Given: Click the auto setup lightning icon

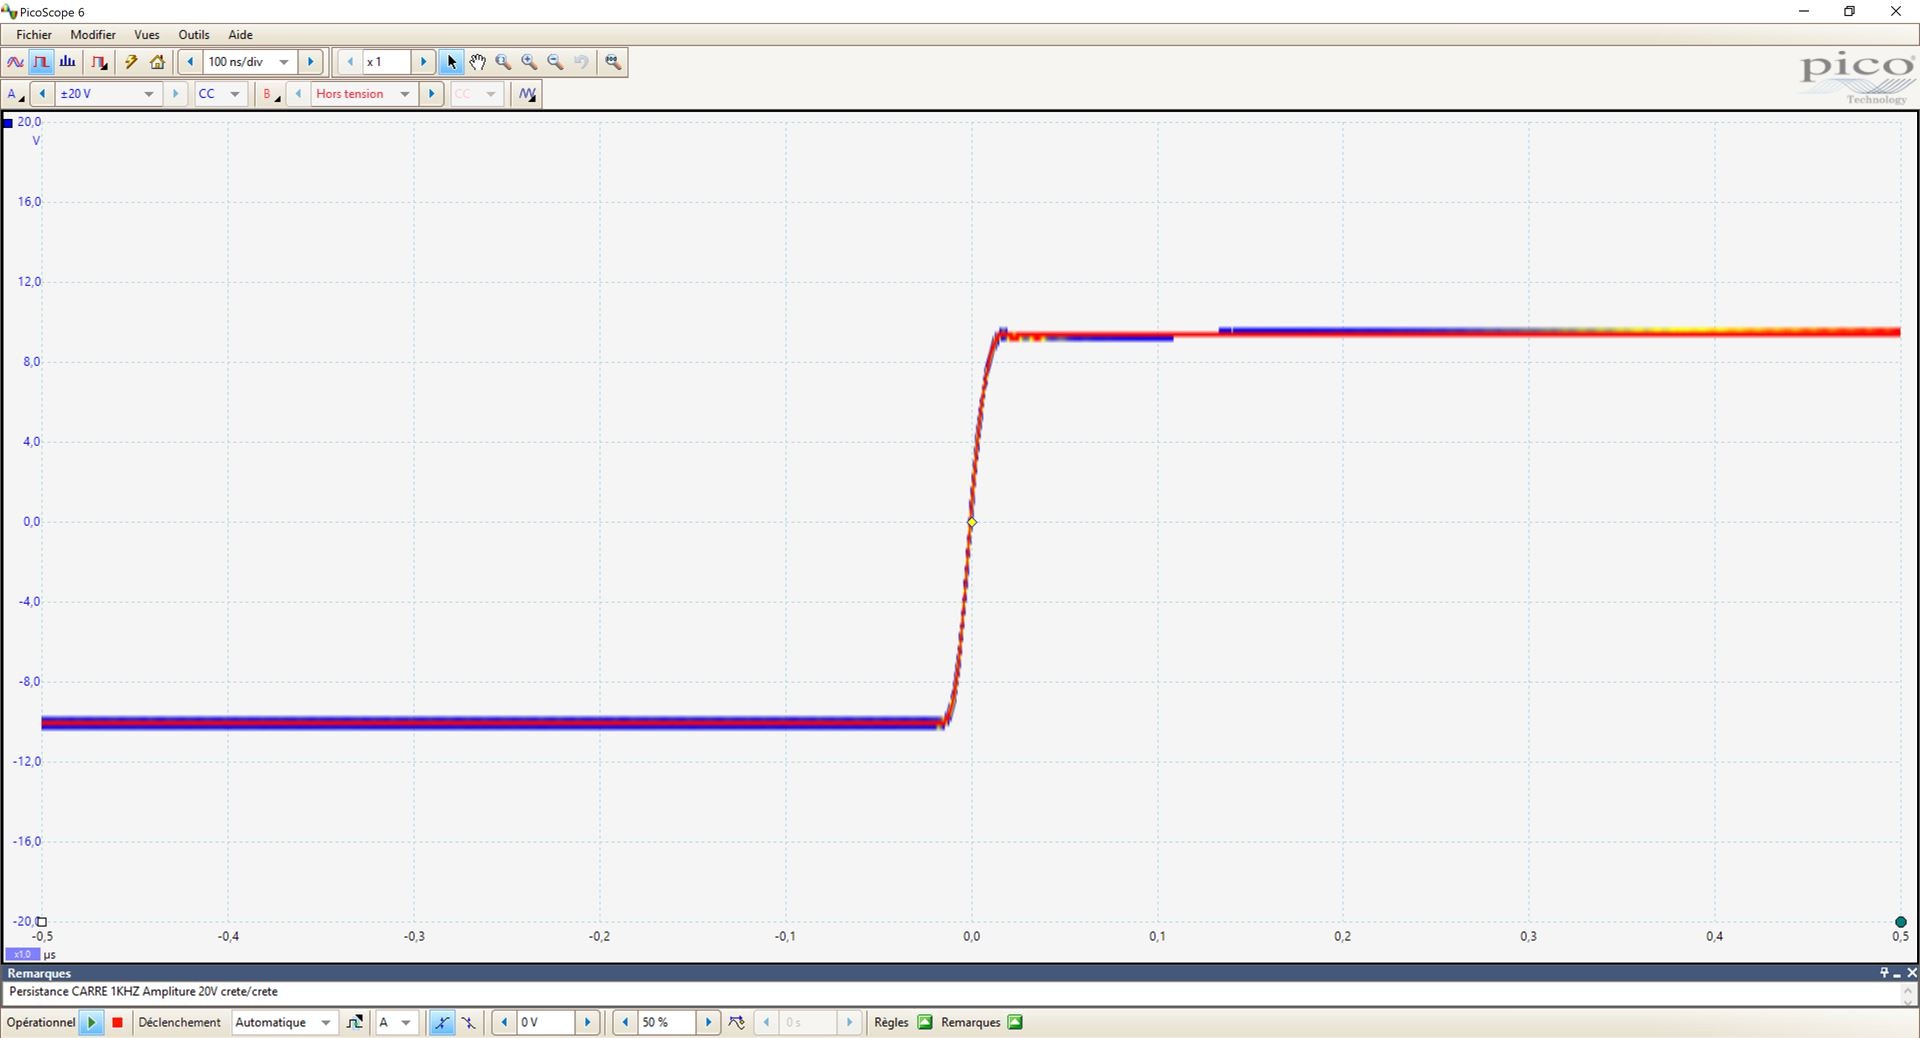Looking at the screenshot, I should pyautogui.click(x=131, y=62).
